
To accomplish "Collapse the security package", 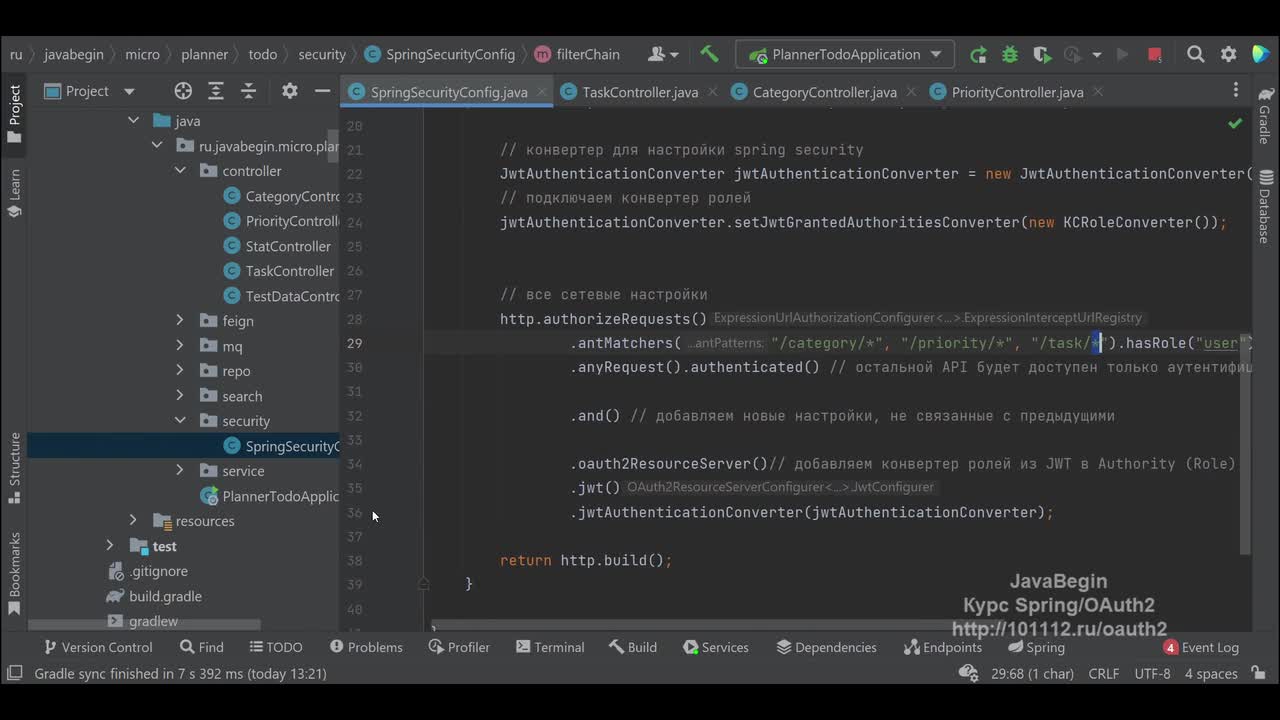I will tap(180, 421).
